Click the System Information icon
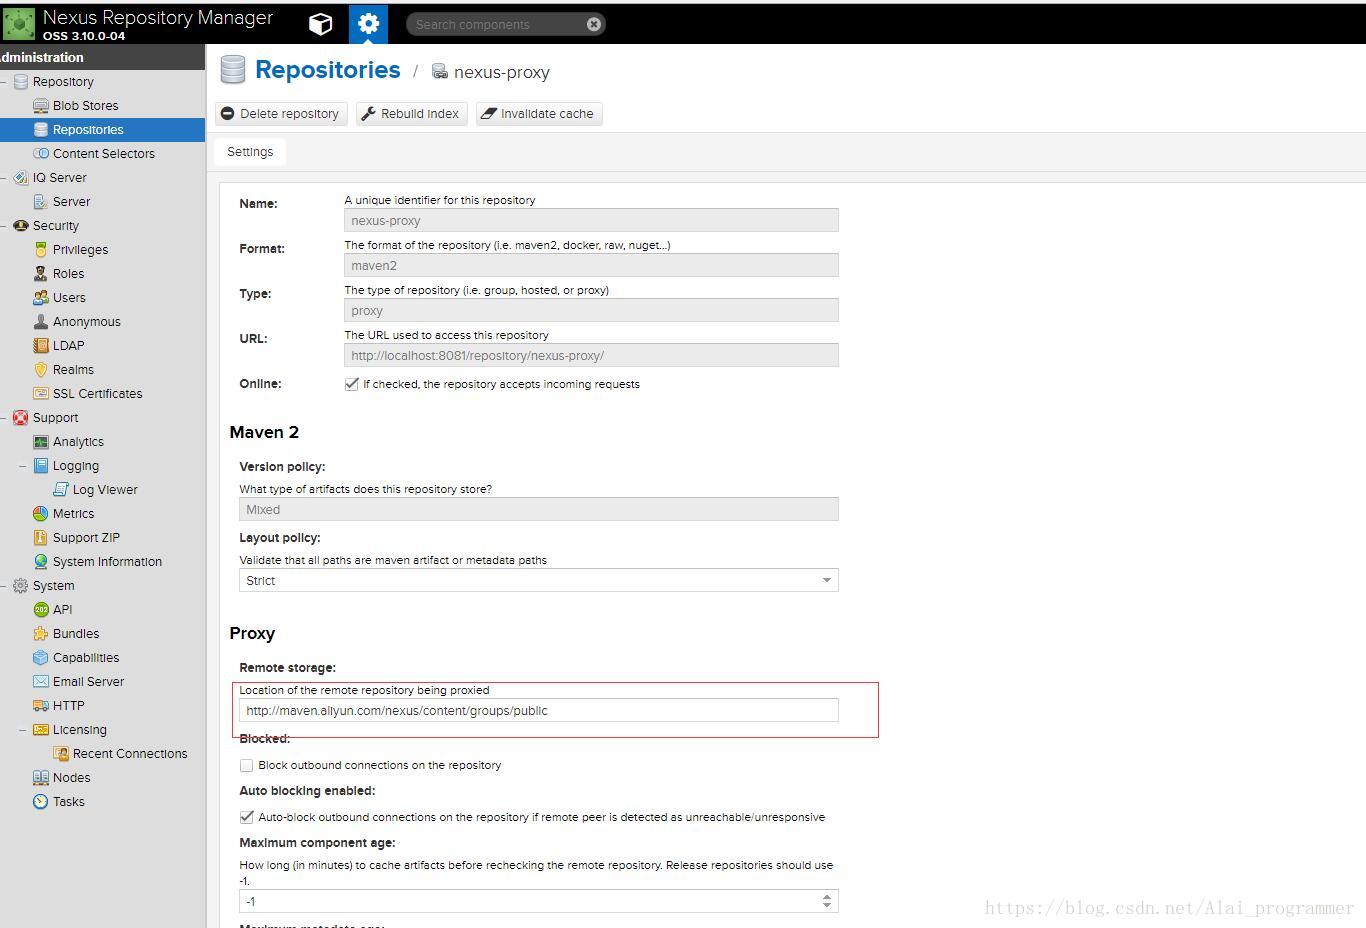 tap(40, 561)
